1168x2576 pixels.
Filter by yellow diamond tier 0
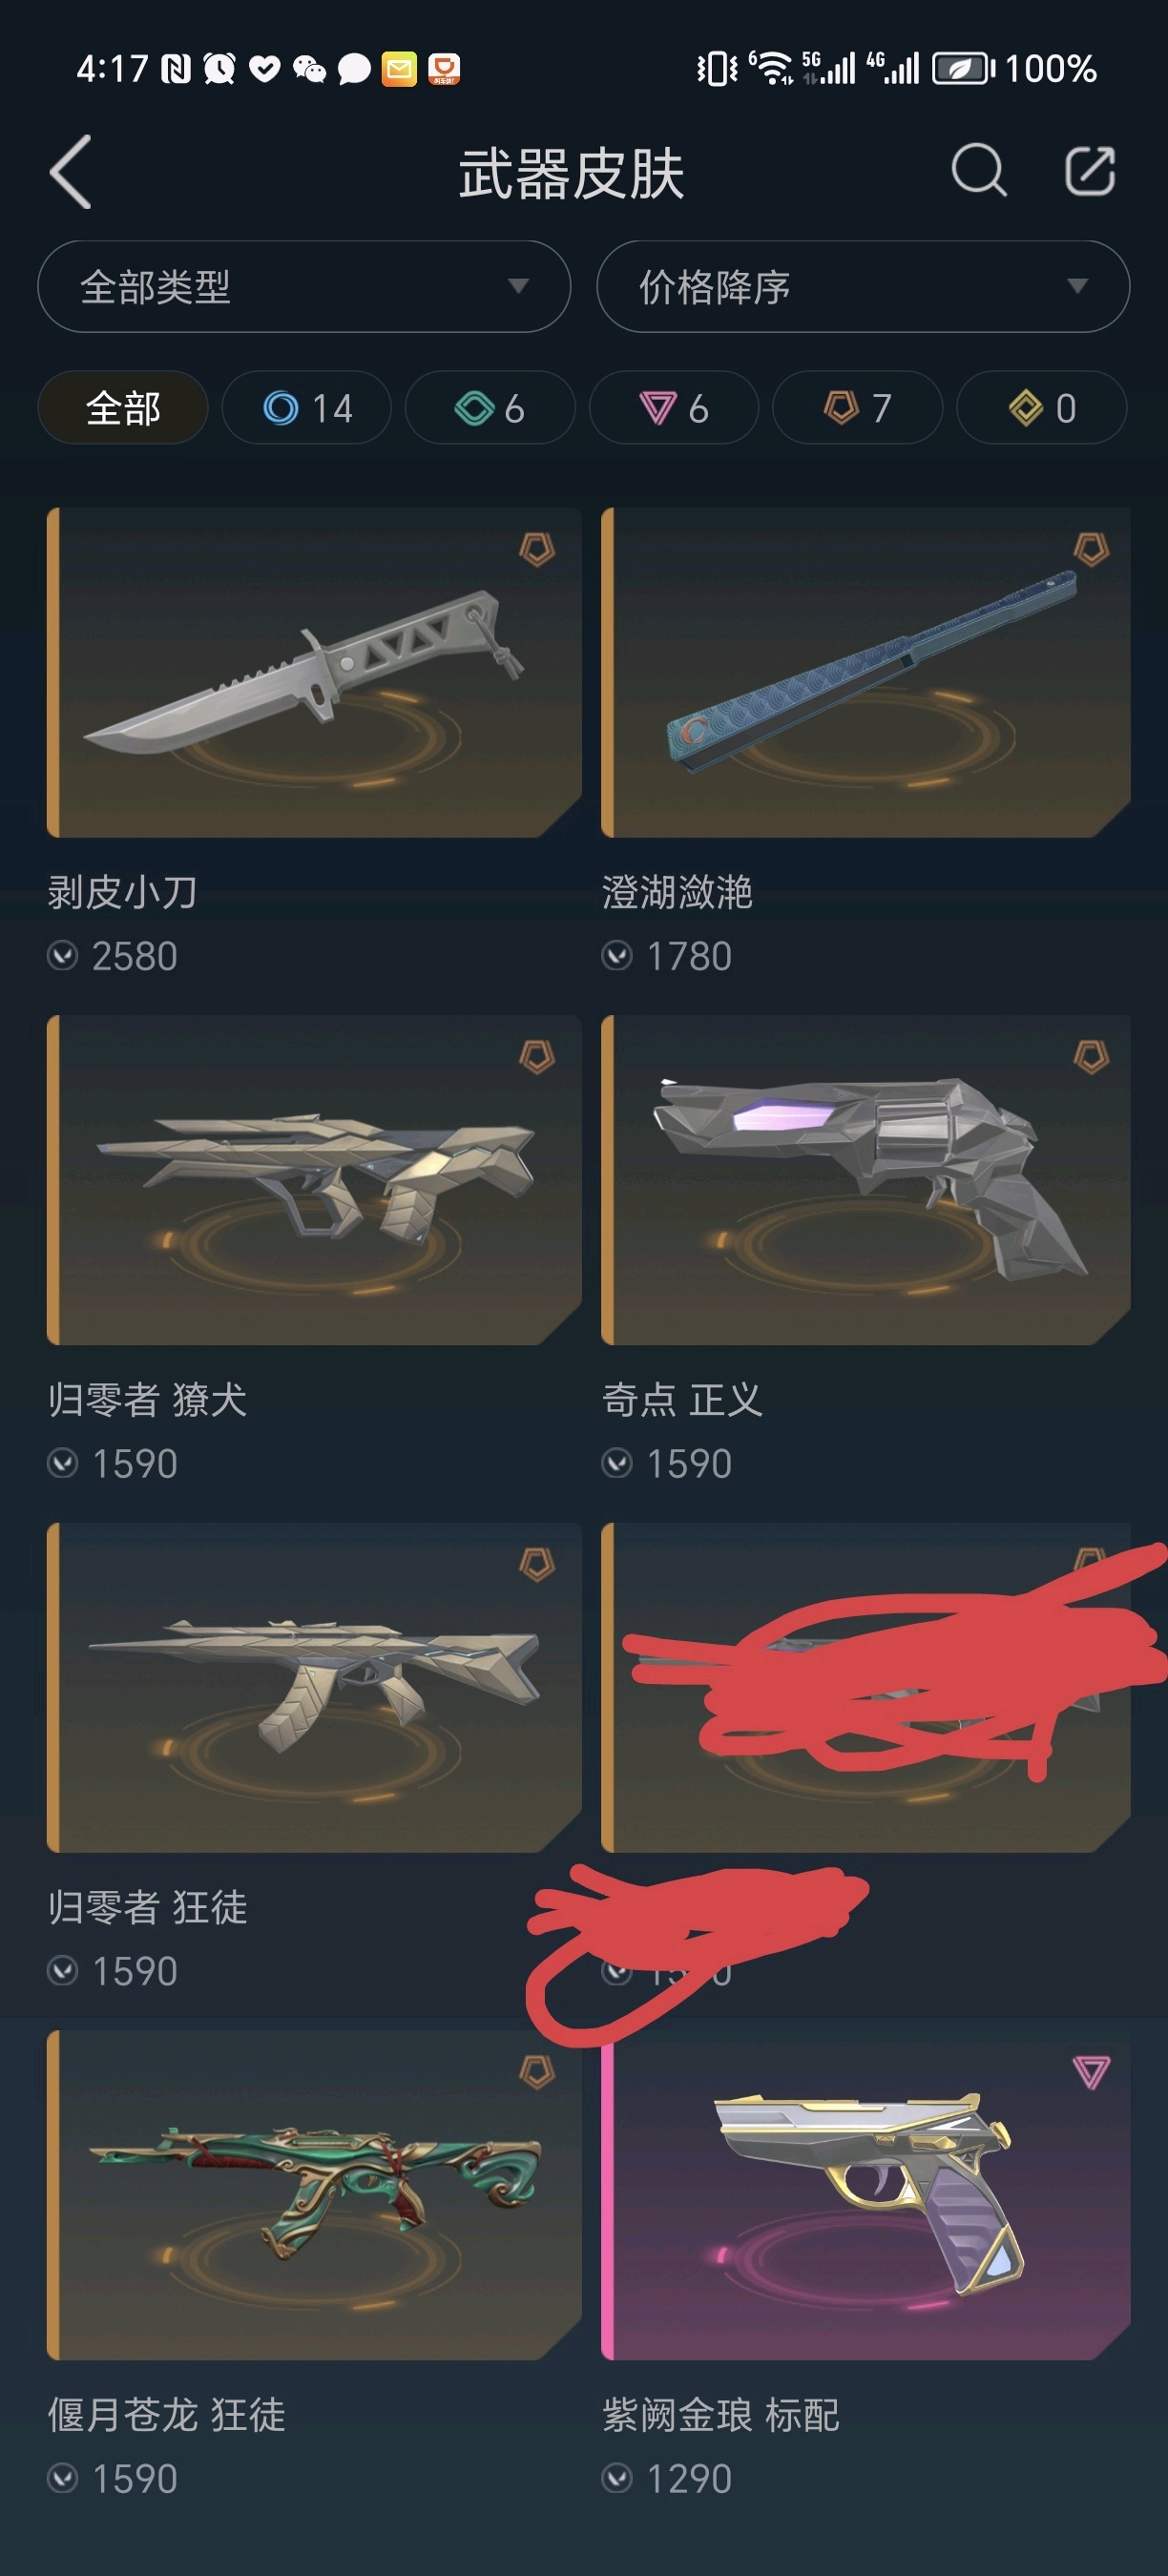click(x=1041, y=408)
